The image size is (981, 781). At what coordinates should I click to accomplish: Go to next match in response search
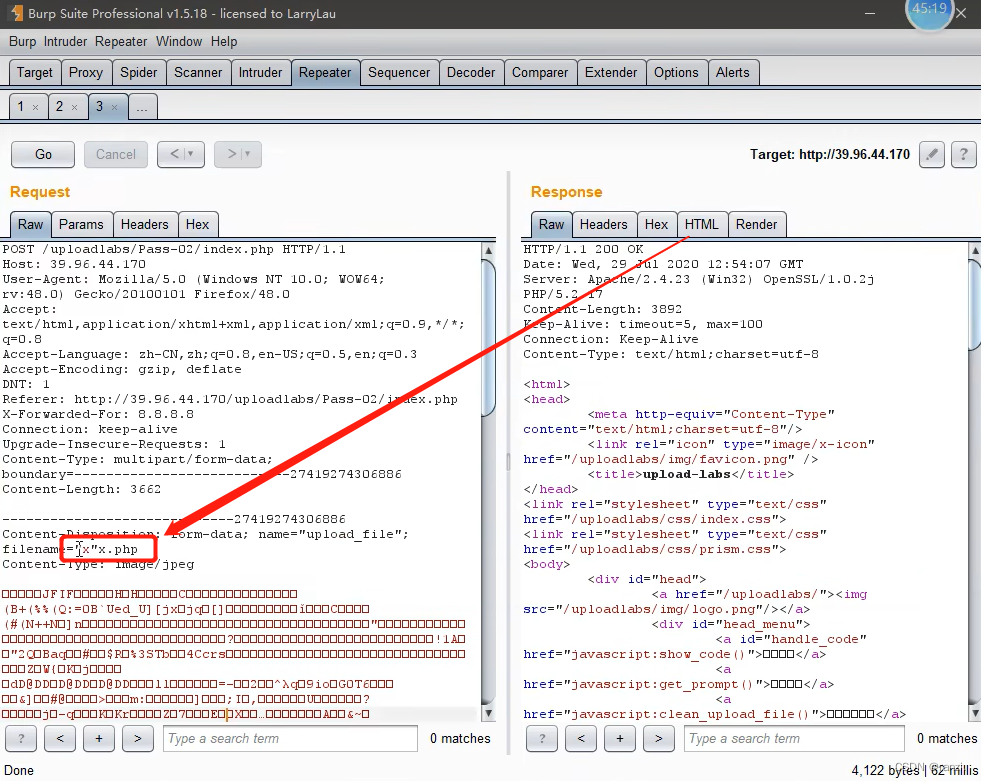(x=659, y=738)
